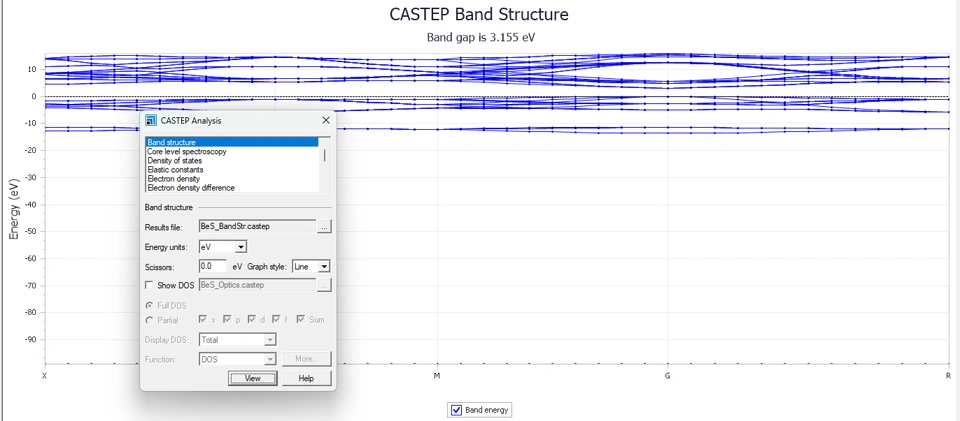960x421 pixels.
Task: Click the Results file text field
Action: click(256, 227)
